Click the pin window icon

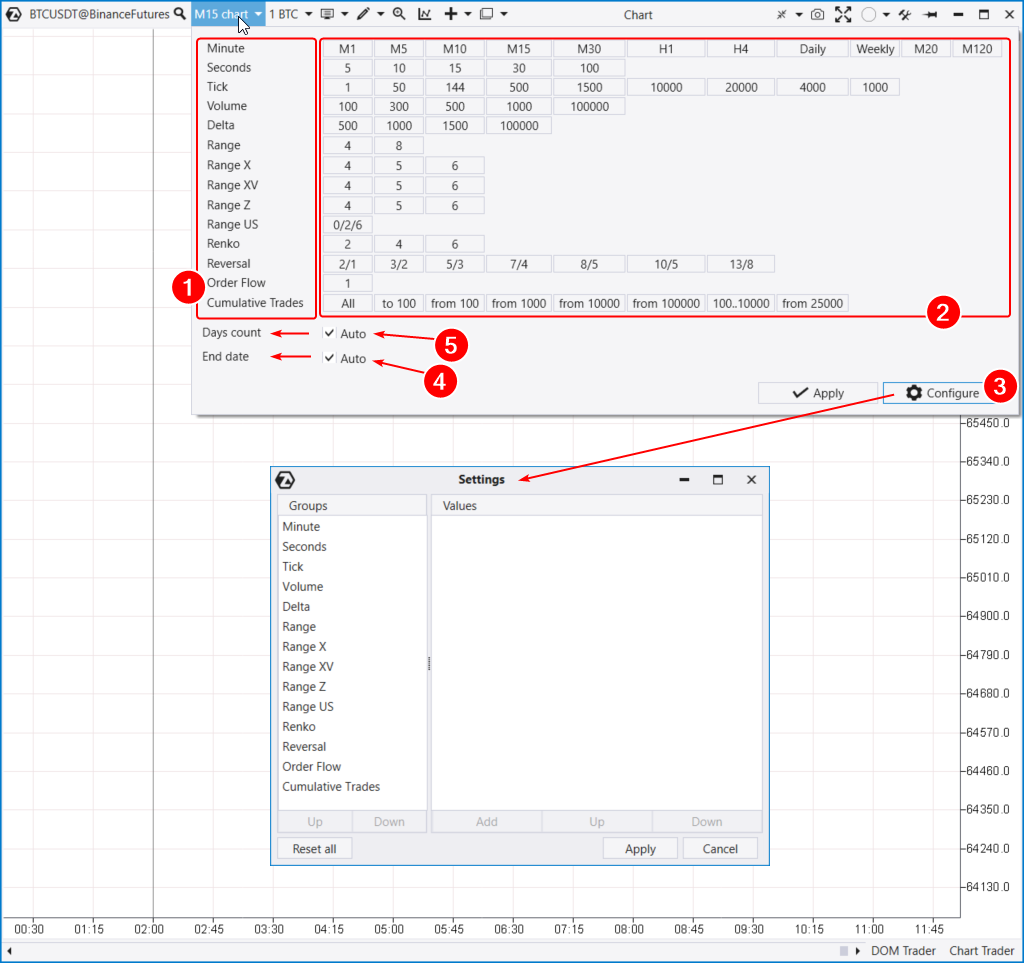930,14
